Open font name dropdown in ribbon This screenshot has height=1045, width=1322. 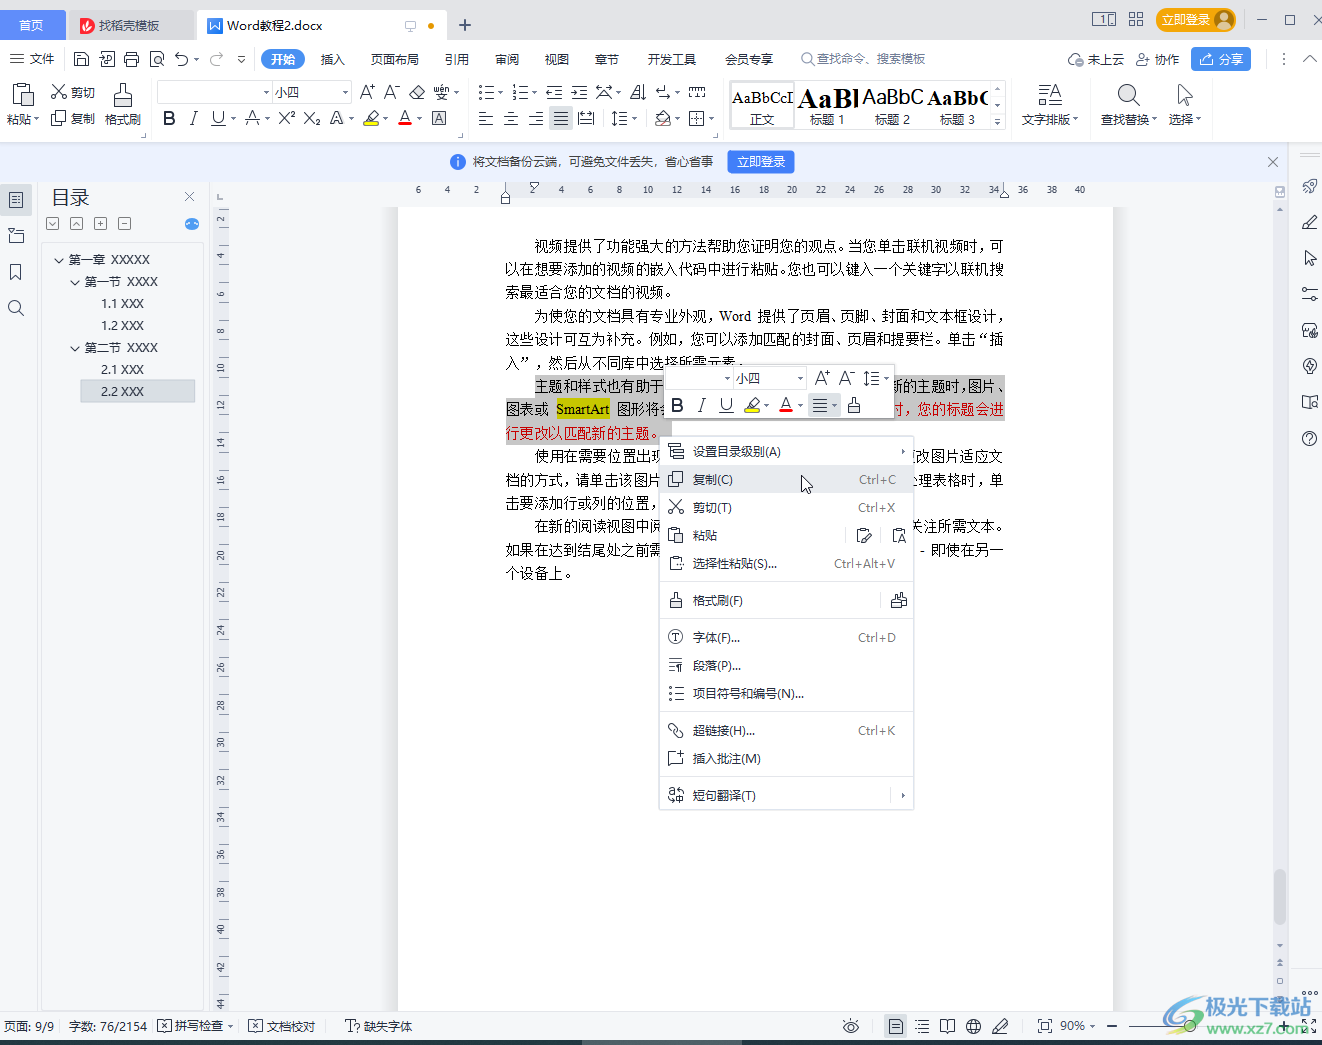pos(266,92)
